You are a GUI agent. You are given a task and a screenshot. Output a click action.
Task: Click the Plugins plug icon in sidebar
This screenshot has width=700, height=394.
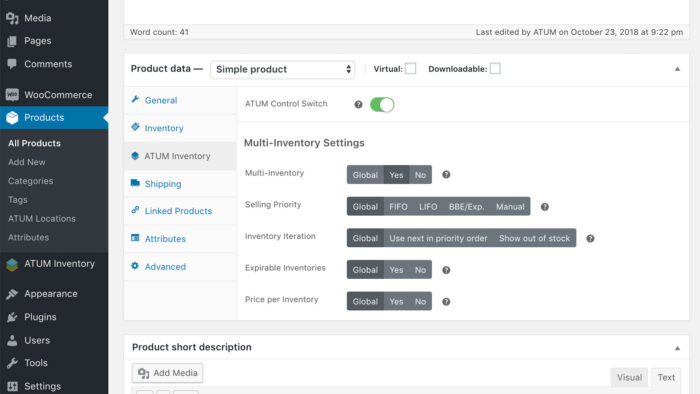(x=12, y=317)
